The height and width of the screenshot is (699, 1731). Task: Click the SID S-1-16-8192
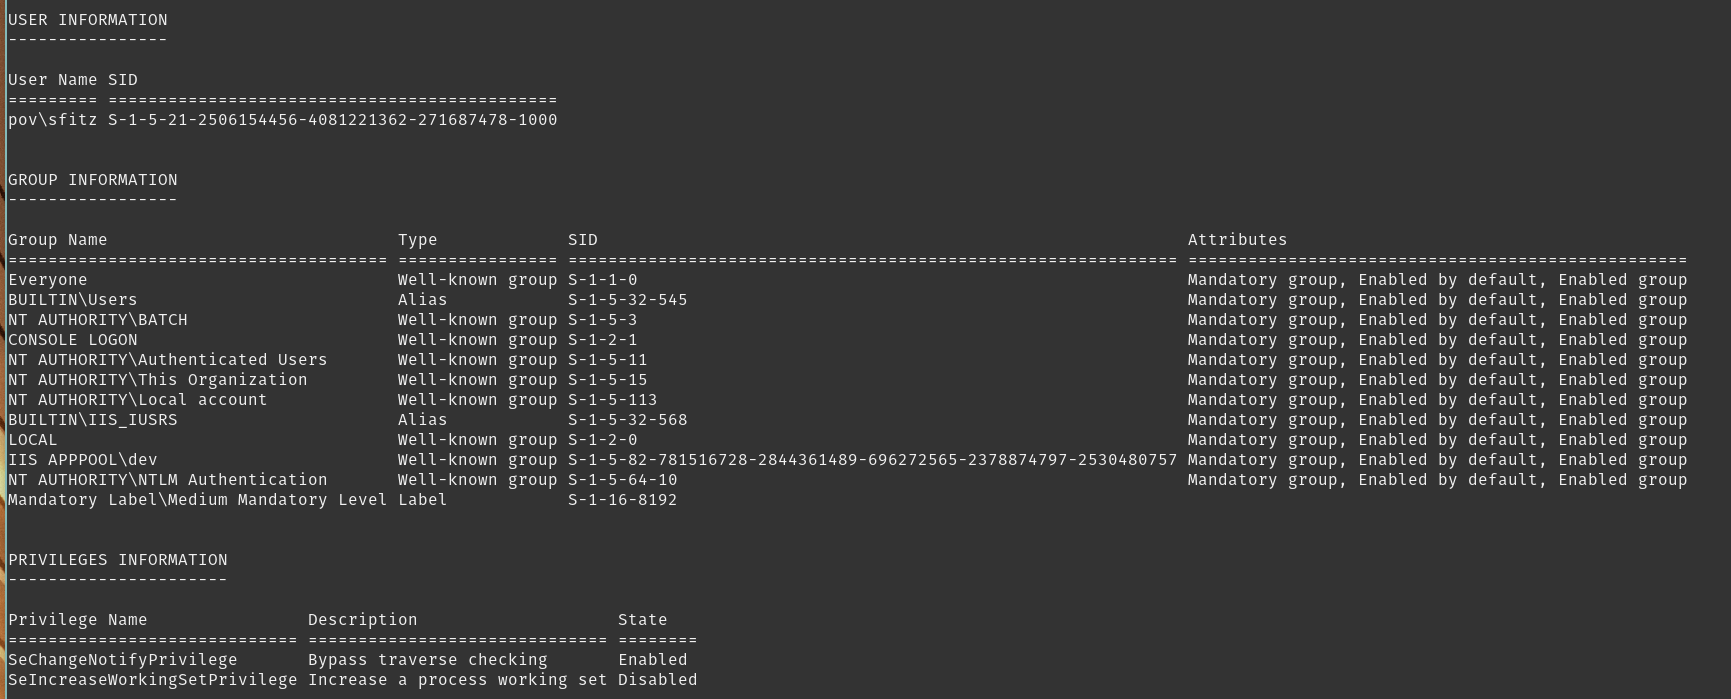coord(622,500)
